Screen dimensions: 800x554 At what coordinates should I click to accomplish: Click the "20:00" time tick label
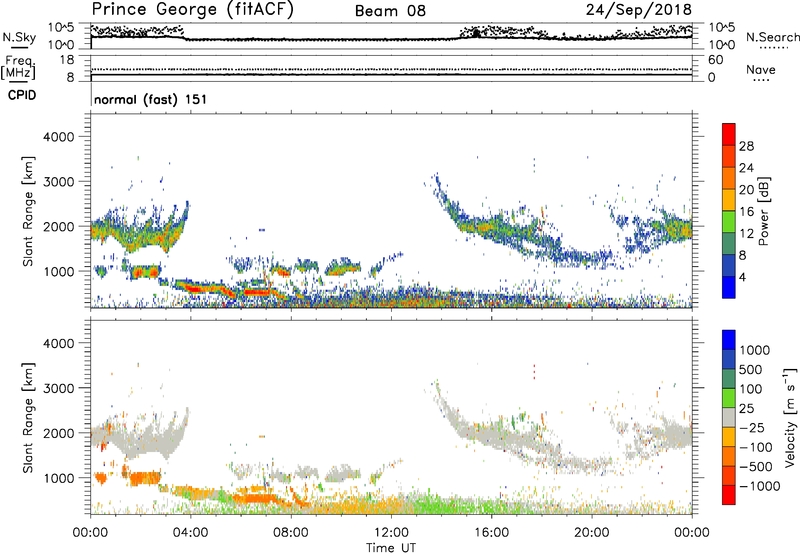(591, 533)
